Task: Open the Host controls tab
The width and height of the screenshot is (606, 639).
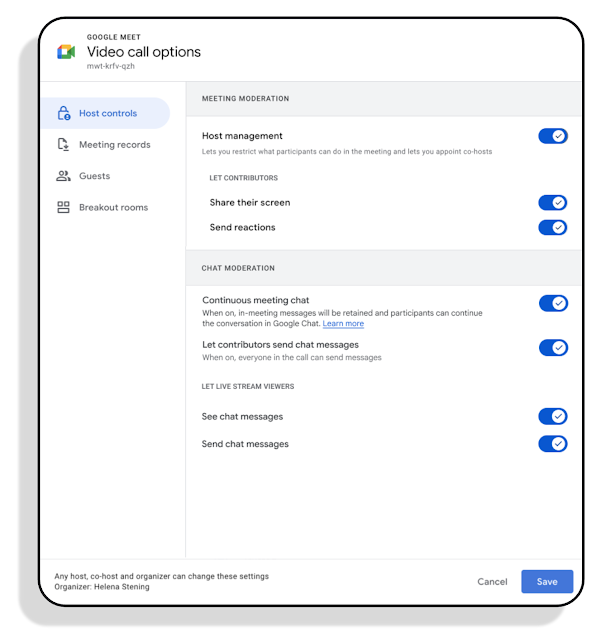Action: click(x=107, y=114)
